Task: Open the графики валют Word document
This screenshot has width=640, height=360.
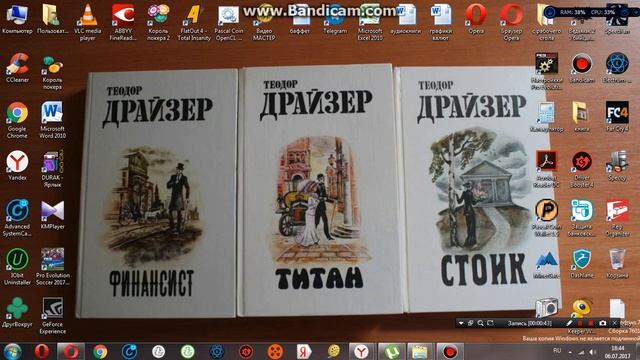Action: click(441, 22)
